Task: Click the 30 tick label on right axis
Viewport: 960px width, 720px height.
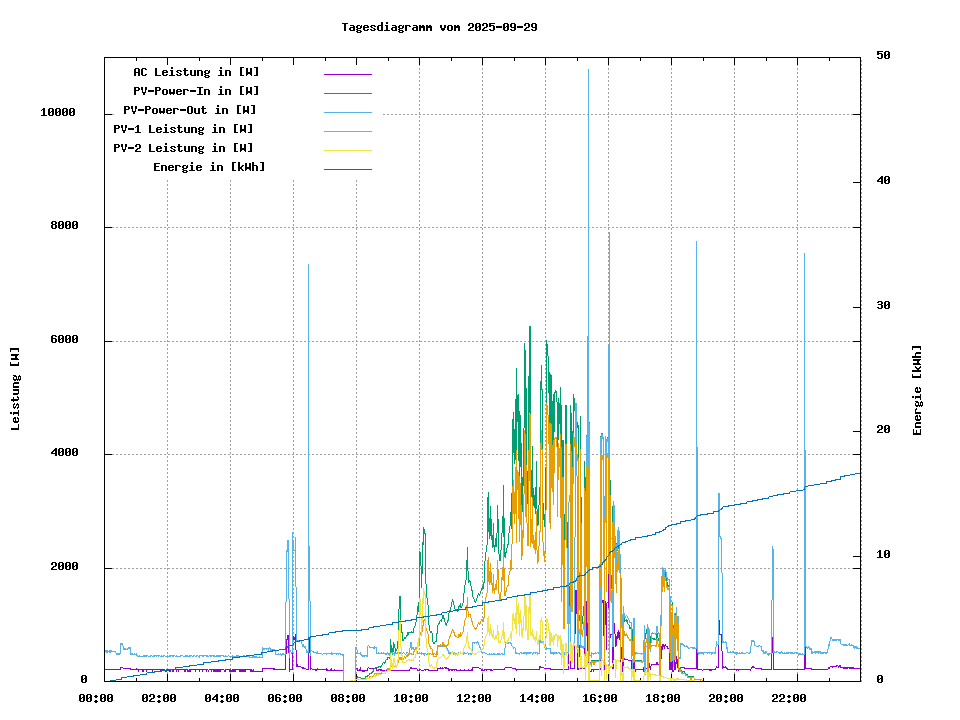Action: 883,306
